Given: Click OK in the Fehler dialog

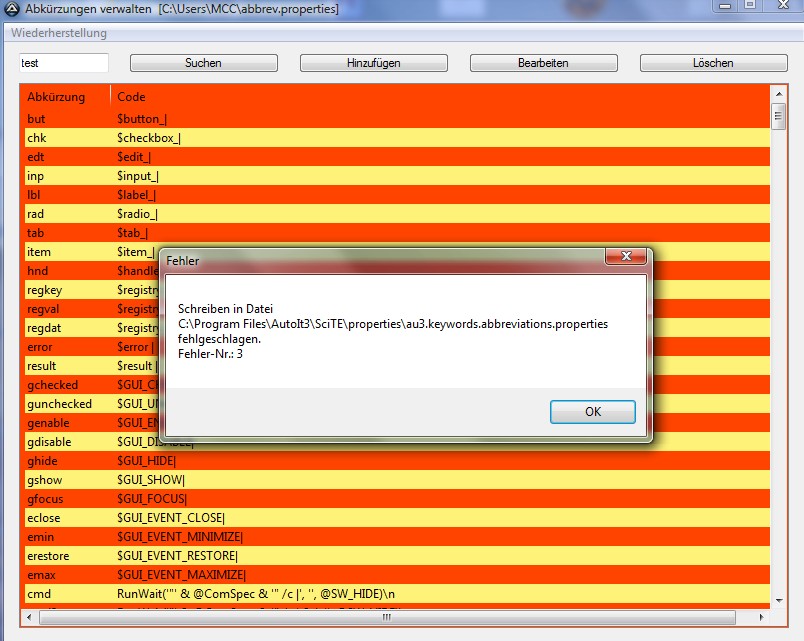Looking at the screenshot, I should [592, 412].
